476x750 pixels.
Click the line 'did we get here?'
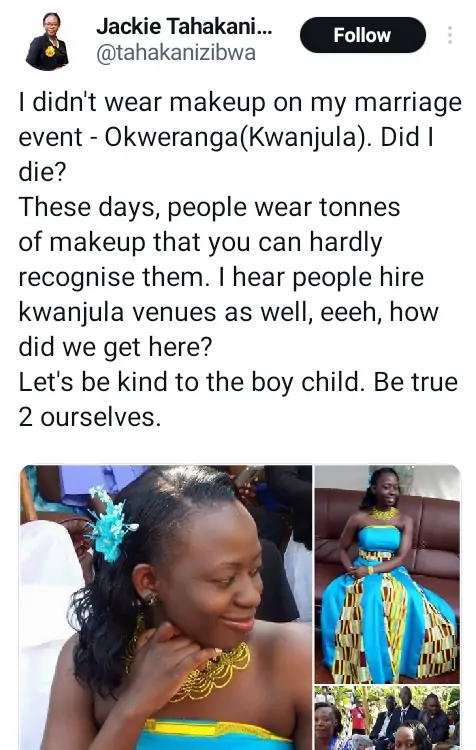tap(115, 347)
